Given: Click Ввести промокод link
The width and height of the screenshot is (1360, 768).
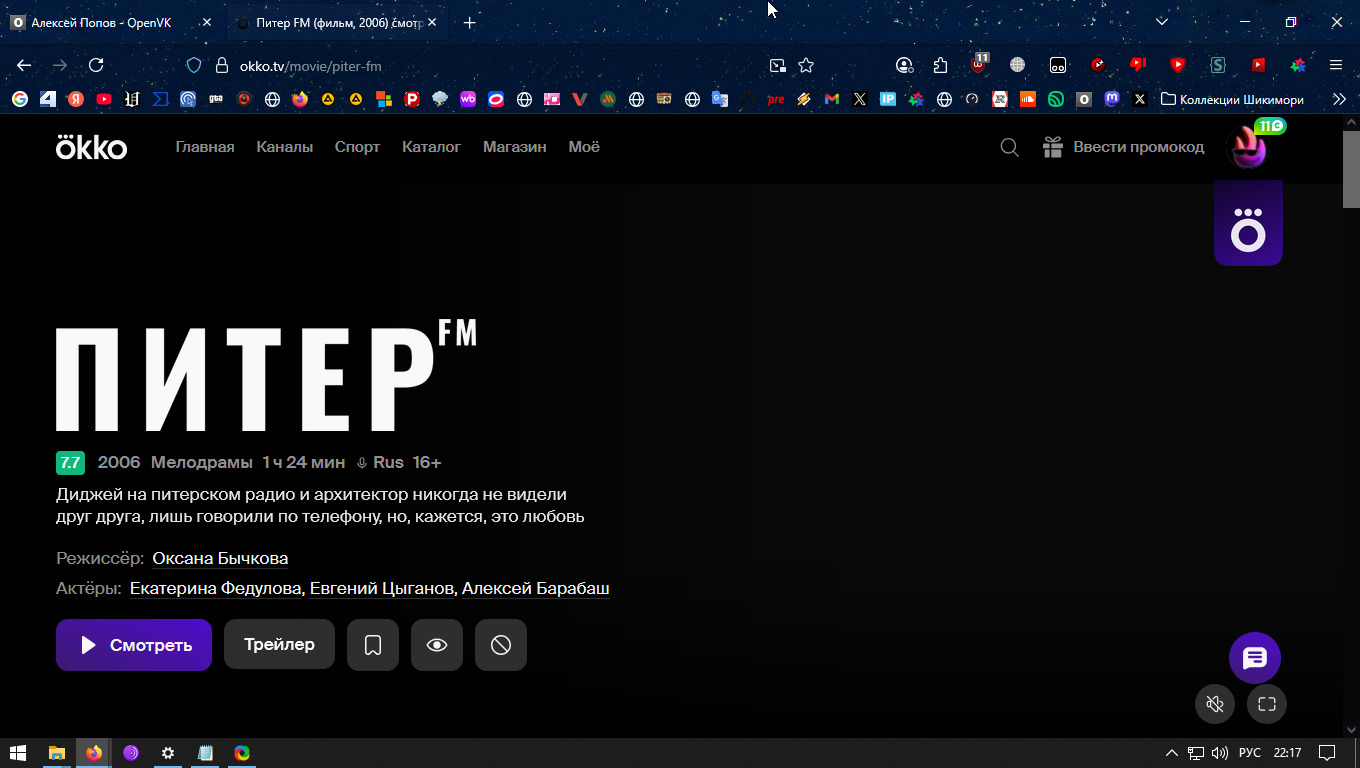Looking at the screenshot, I should point(1138,147).
